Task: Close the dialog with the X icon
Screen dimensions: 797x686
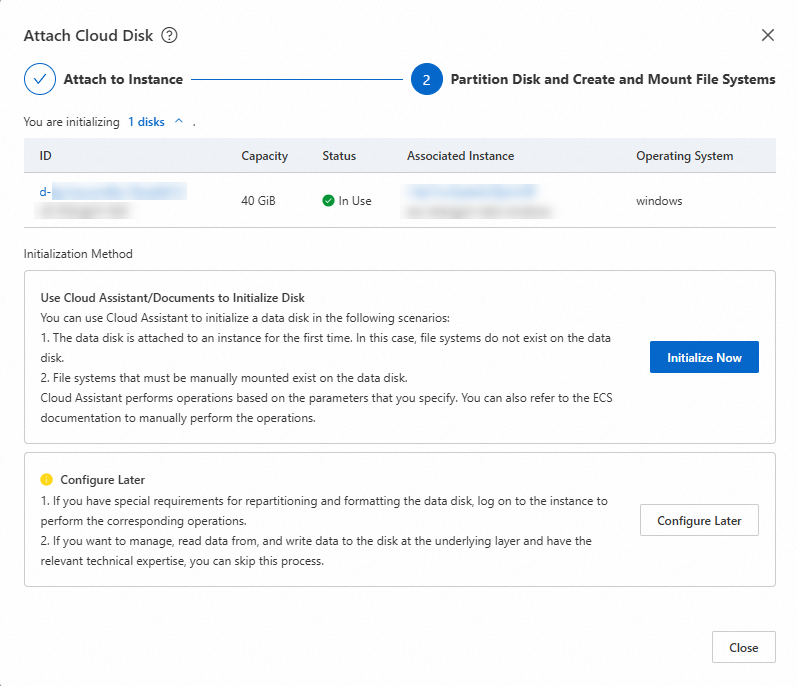Action: point(768,35)
